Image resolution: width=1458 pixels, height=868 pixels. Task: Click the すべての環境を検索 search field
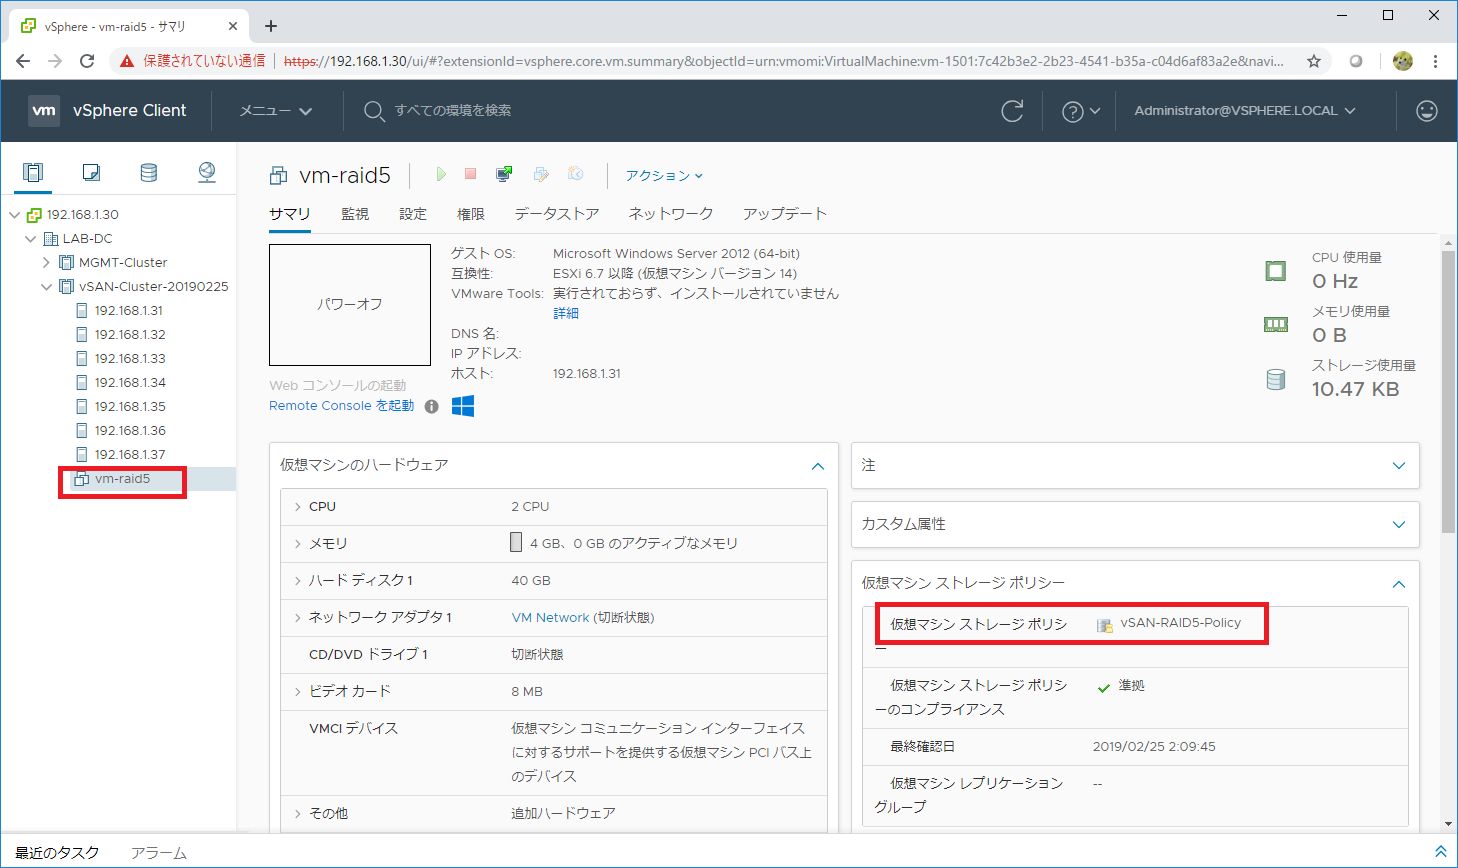[x=453, y=111]
